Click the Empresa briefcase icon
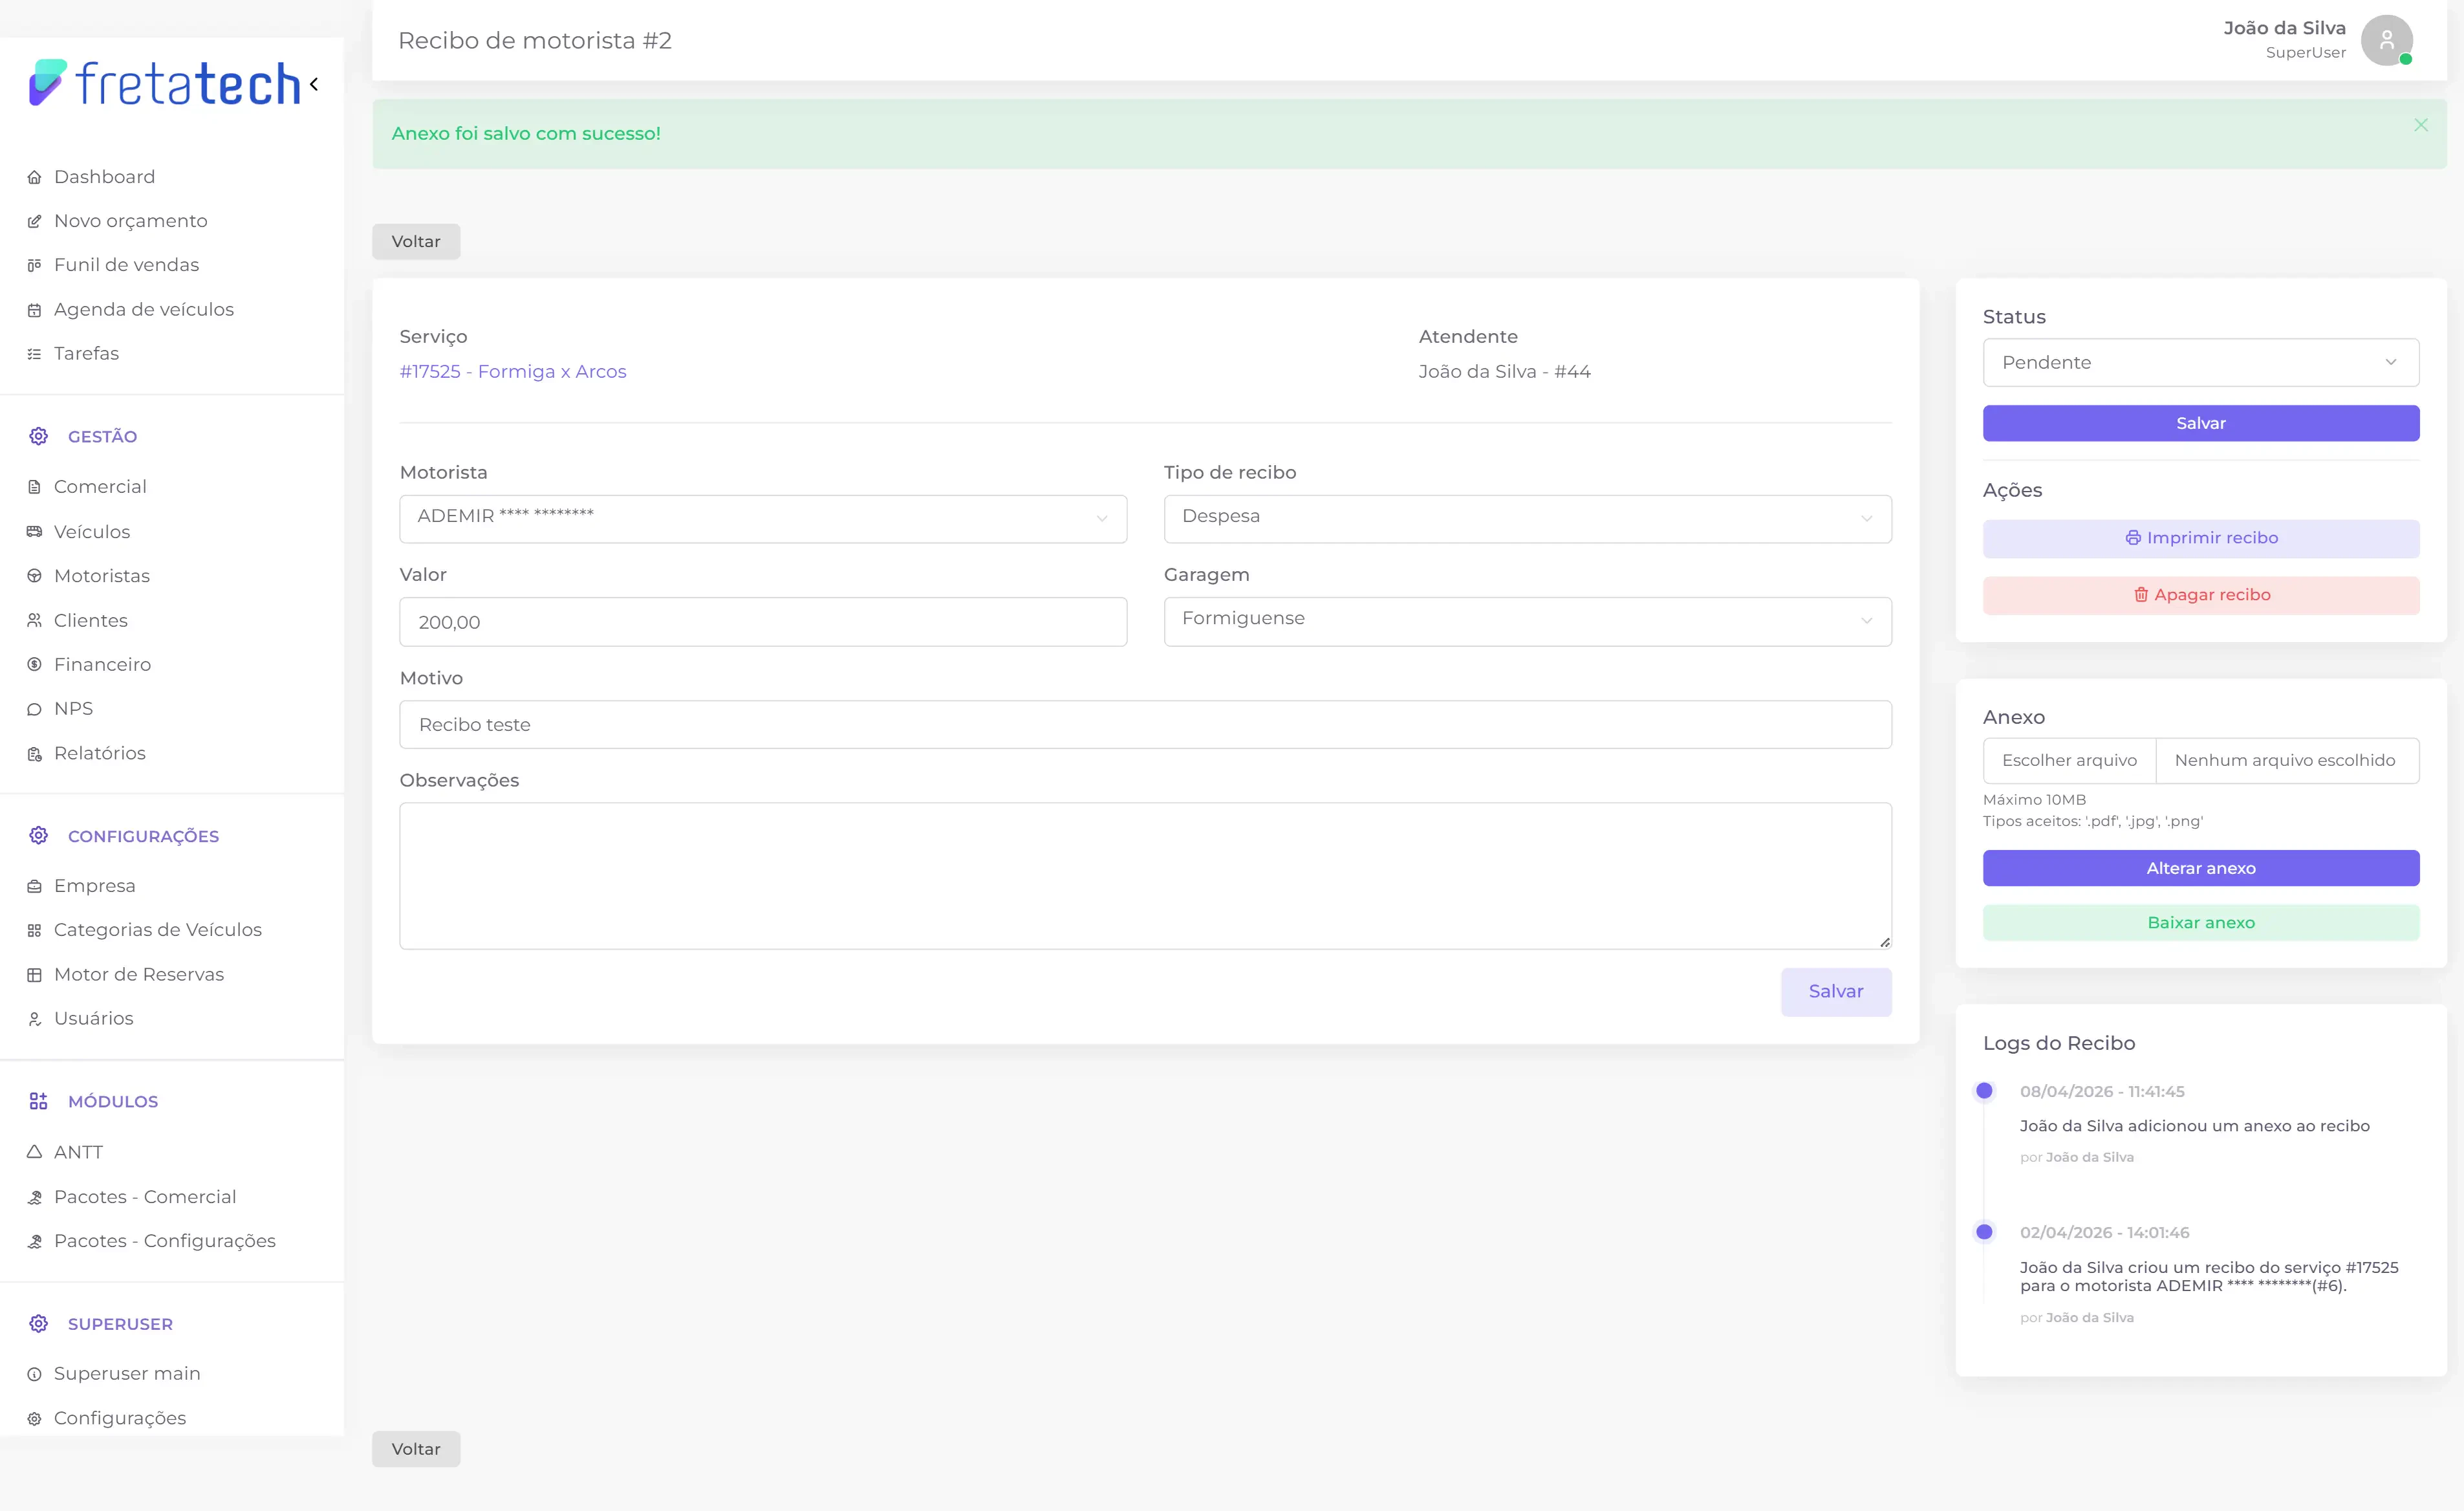The width and height of the screenshot is (2464, 1511). [34, 886]
